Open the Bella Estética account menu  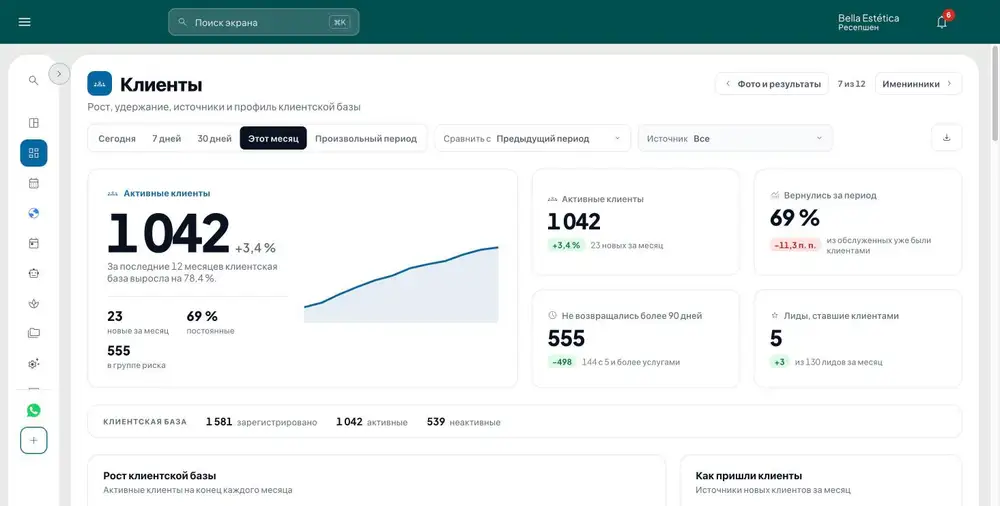click(868, 22)
